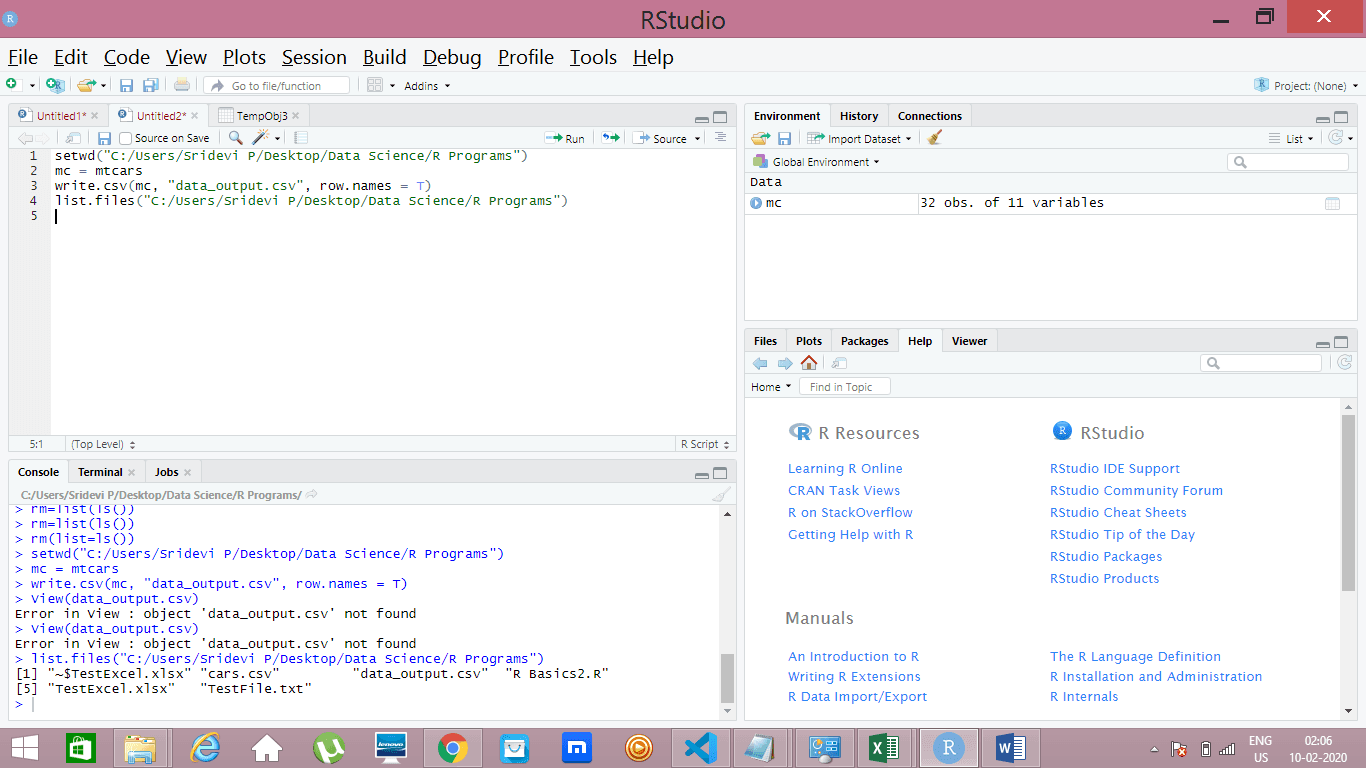Open Find/Replace with the magnifier icon
Image resolution: width=1366 pixels, height=768 pixels.
(236, 138)
